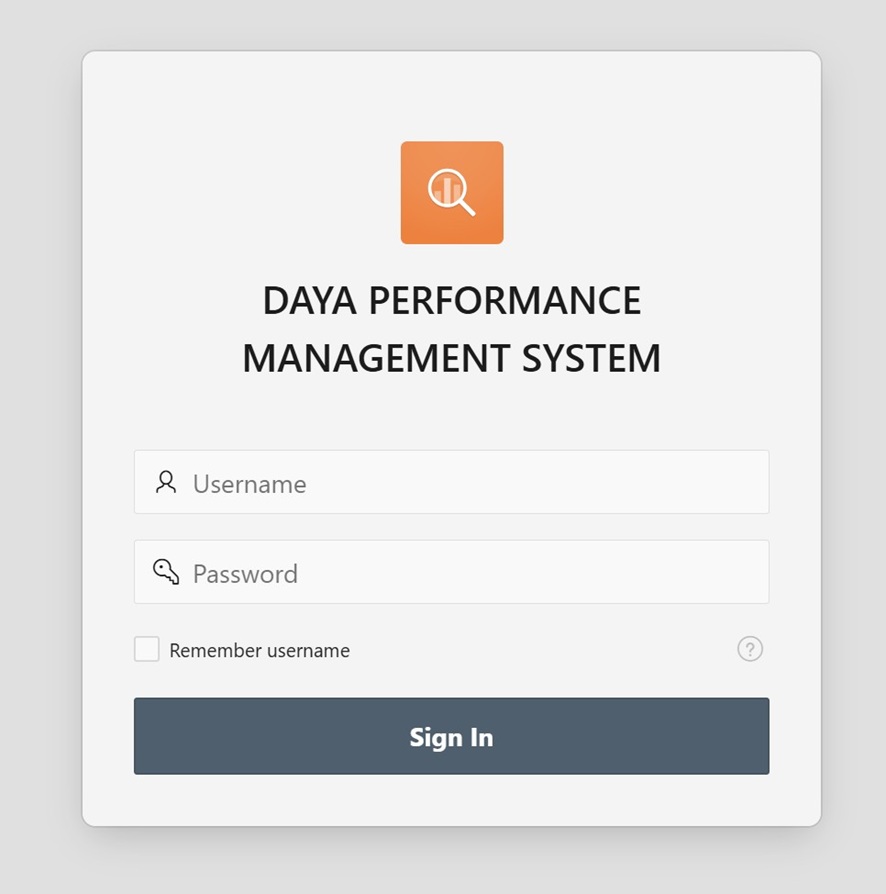Click the gray page background outside the card
Screen dimensions: 886x894
click(40, 450)
